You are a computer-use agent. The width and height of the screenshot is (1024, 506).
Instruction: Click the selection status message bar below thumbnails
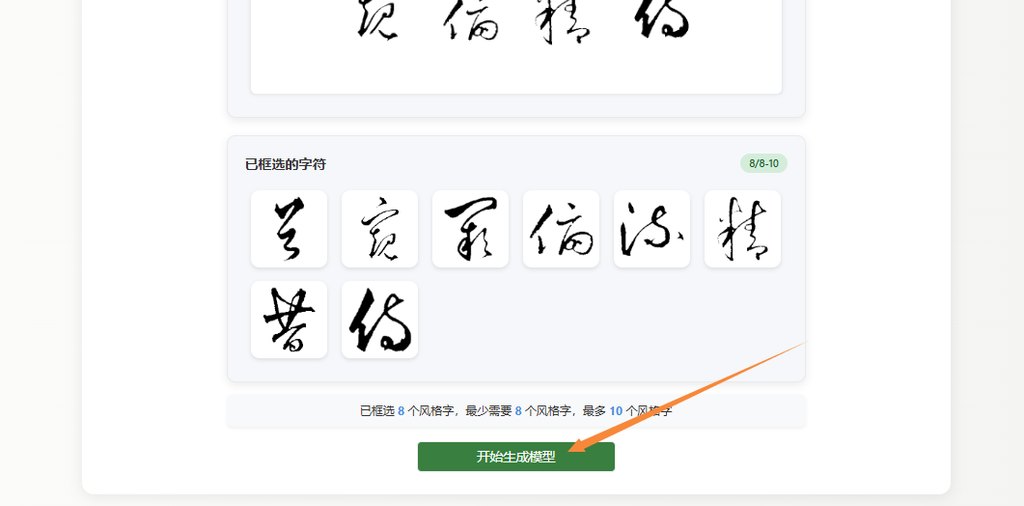[516, 411]
